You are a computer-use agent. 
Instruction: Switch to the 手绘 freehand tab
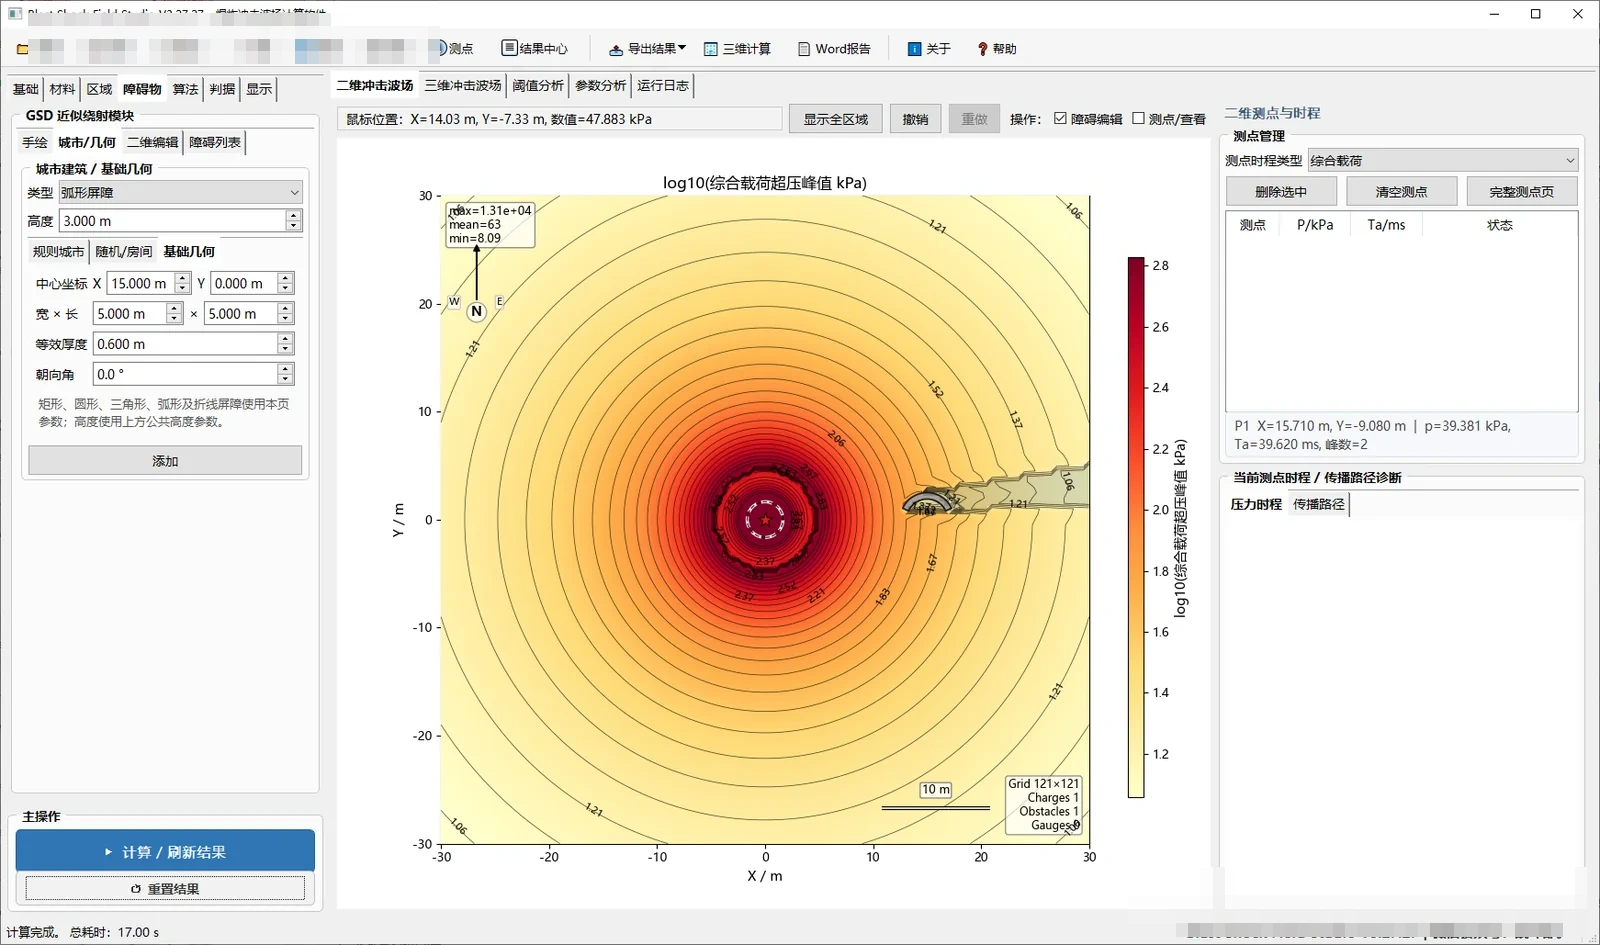coord(35,142)
